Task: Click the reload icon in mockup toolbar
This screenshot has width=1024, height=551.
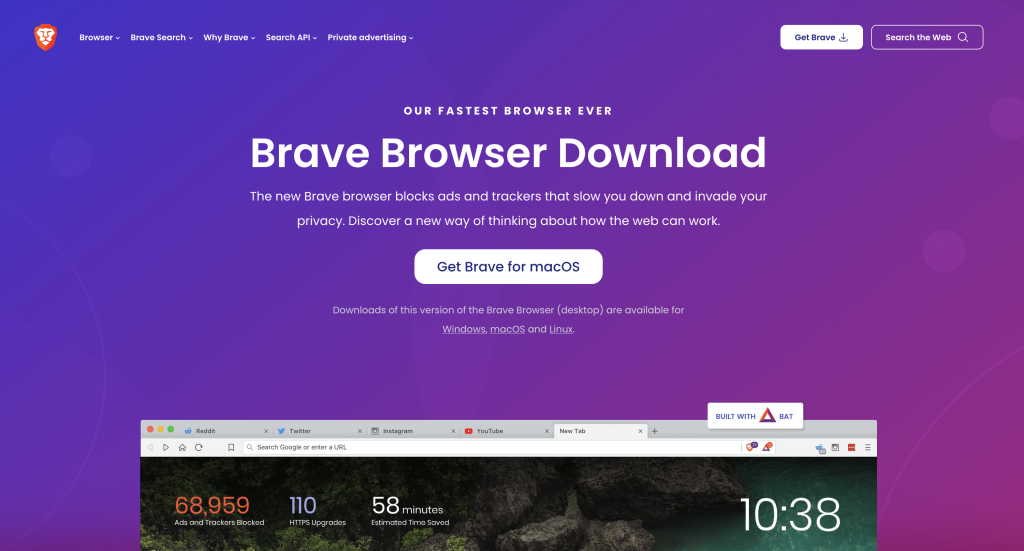Action: click(x=199, y=447)
